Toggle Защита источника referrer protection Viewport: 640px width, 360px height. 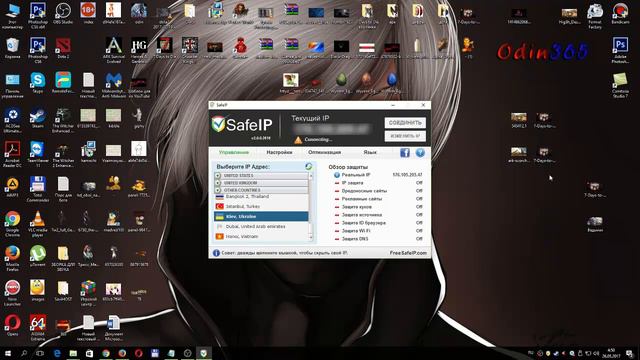tap(378, 215)
